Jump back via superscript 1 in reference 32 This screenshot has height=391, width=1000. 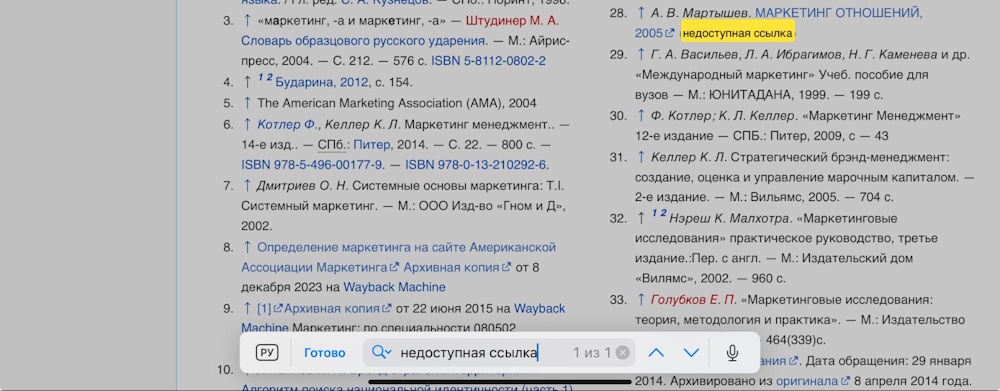click(x=654, y=214)
